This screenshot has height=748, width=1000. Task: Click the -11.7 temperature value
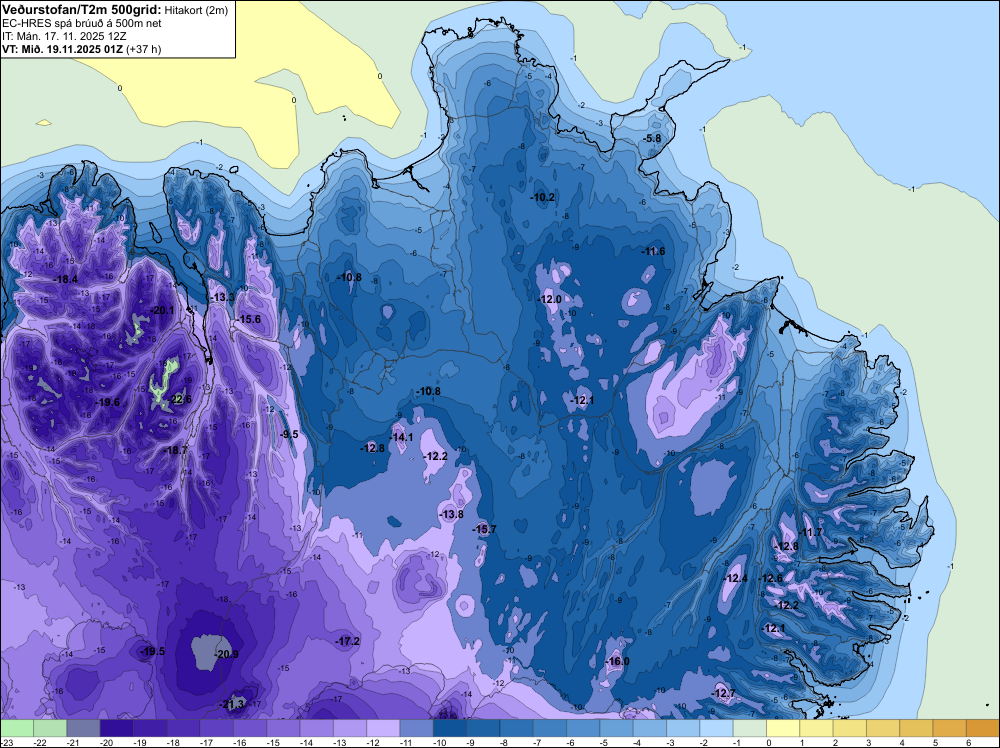[x=811, y=532]
